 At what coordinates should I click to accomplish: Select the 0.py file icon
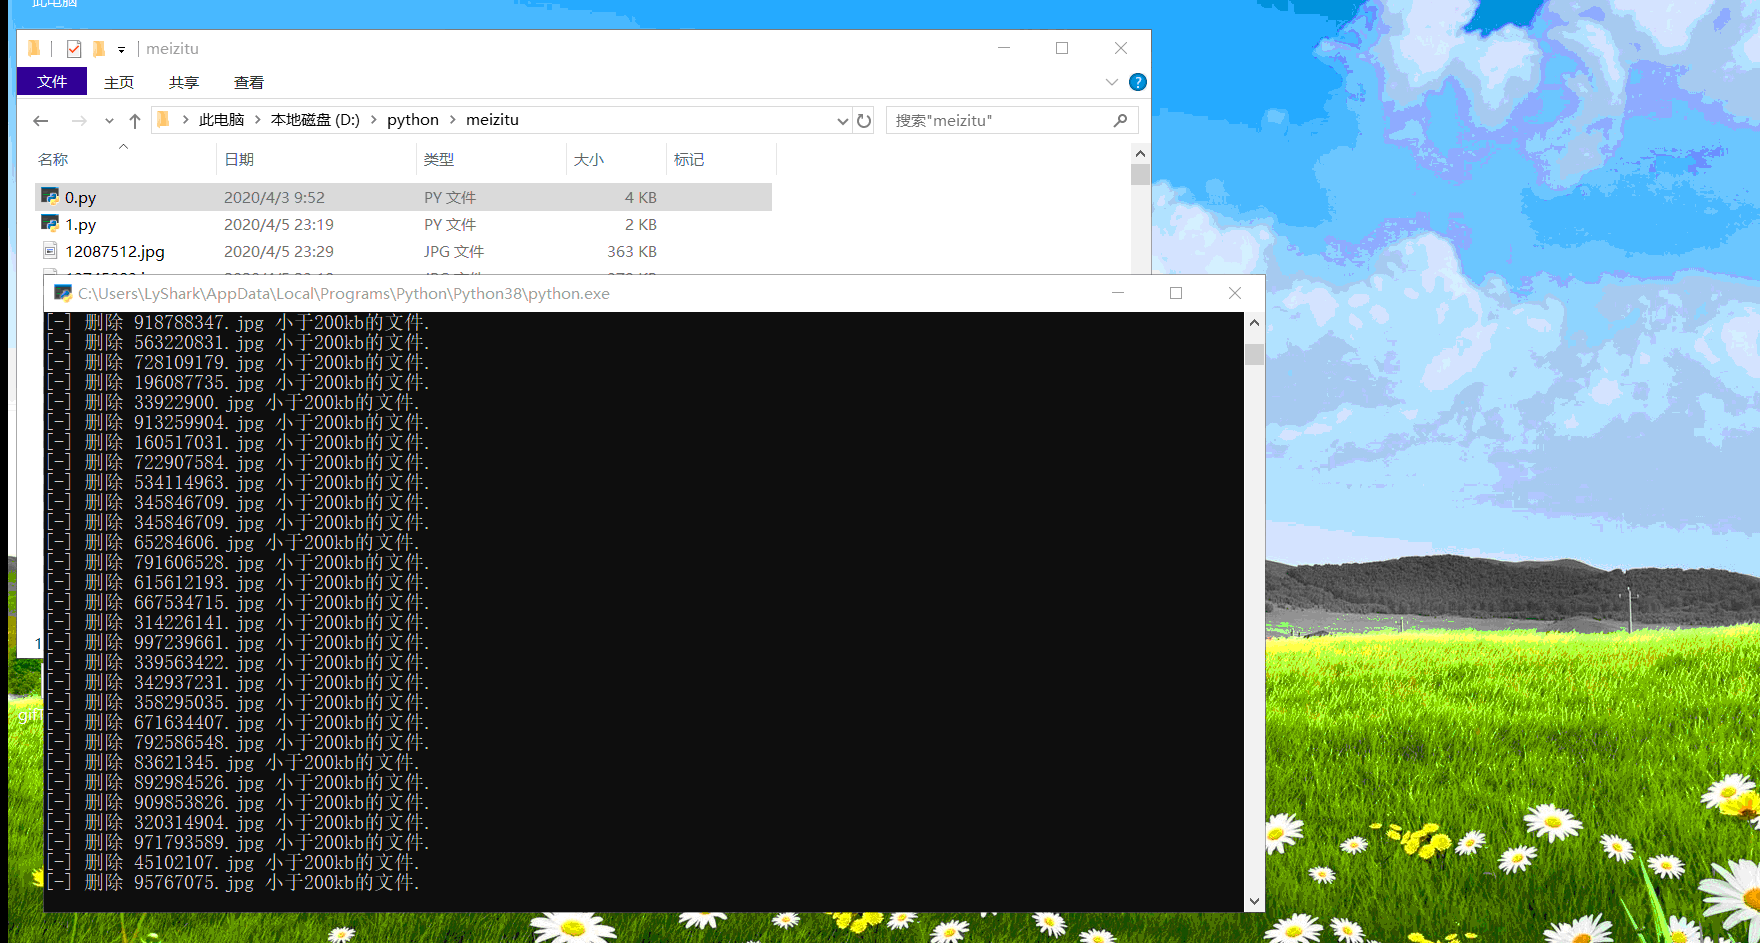tap(50, 196)
